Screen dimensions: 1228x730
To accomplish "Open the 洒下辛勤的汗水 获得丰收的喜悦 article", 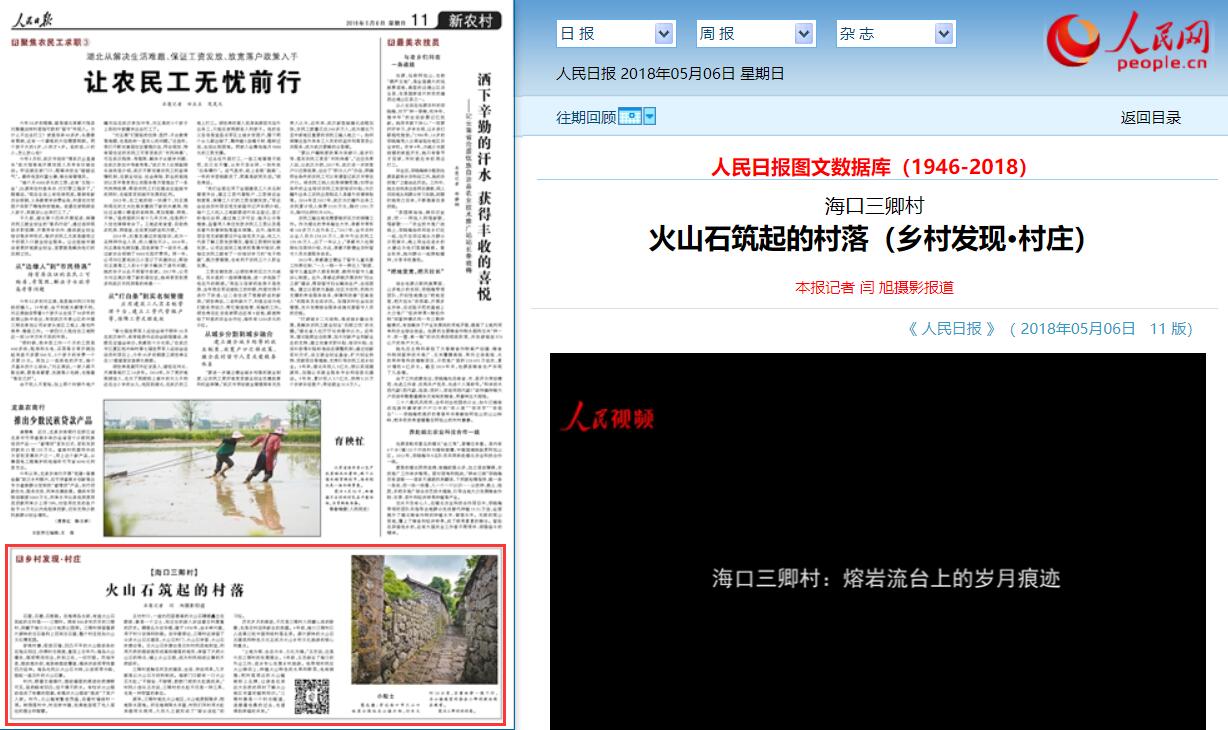I will [483, 185].
